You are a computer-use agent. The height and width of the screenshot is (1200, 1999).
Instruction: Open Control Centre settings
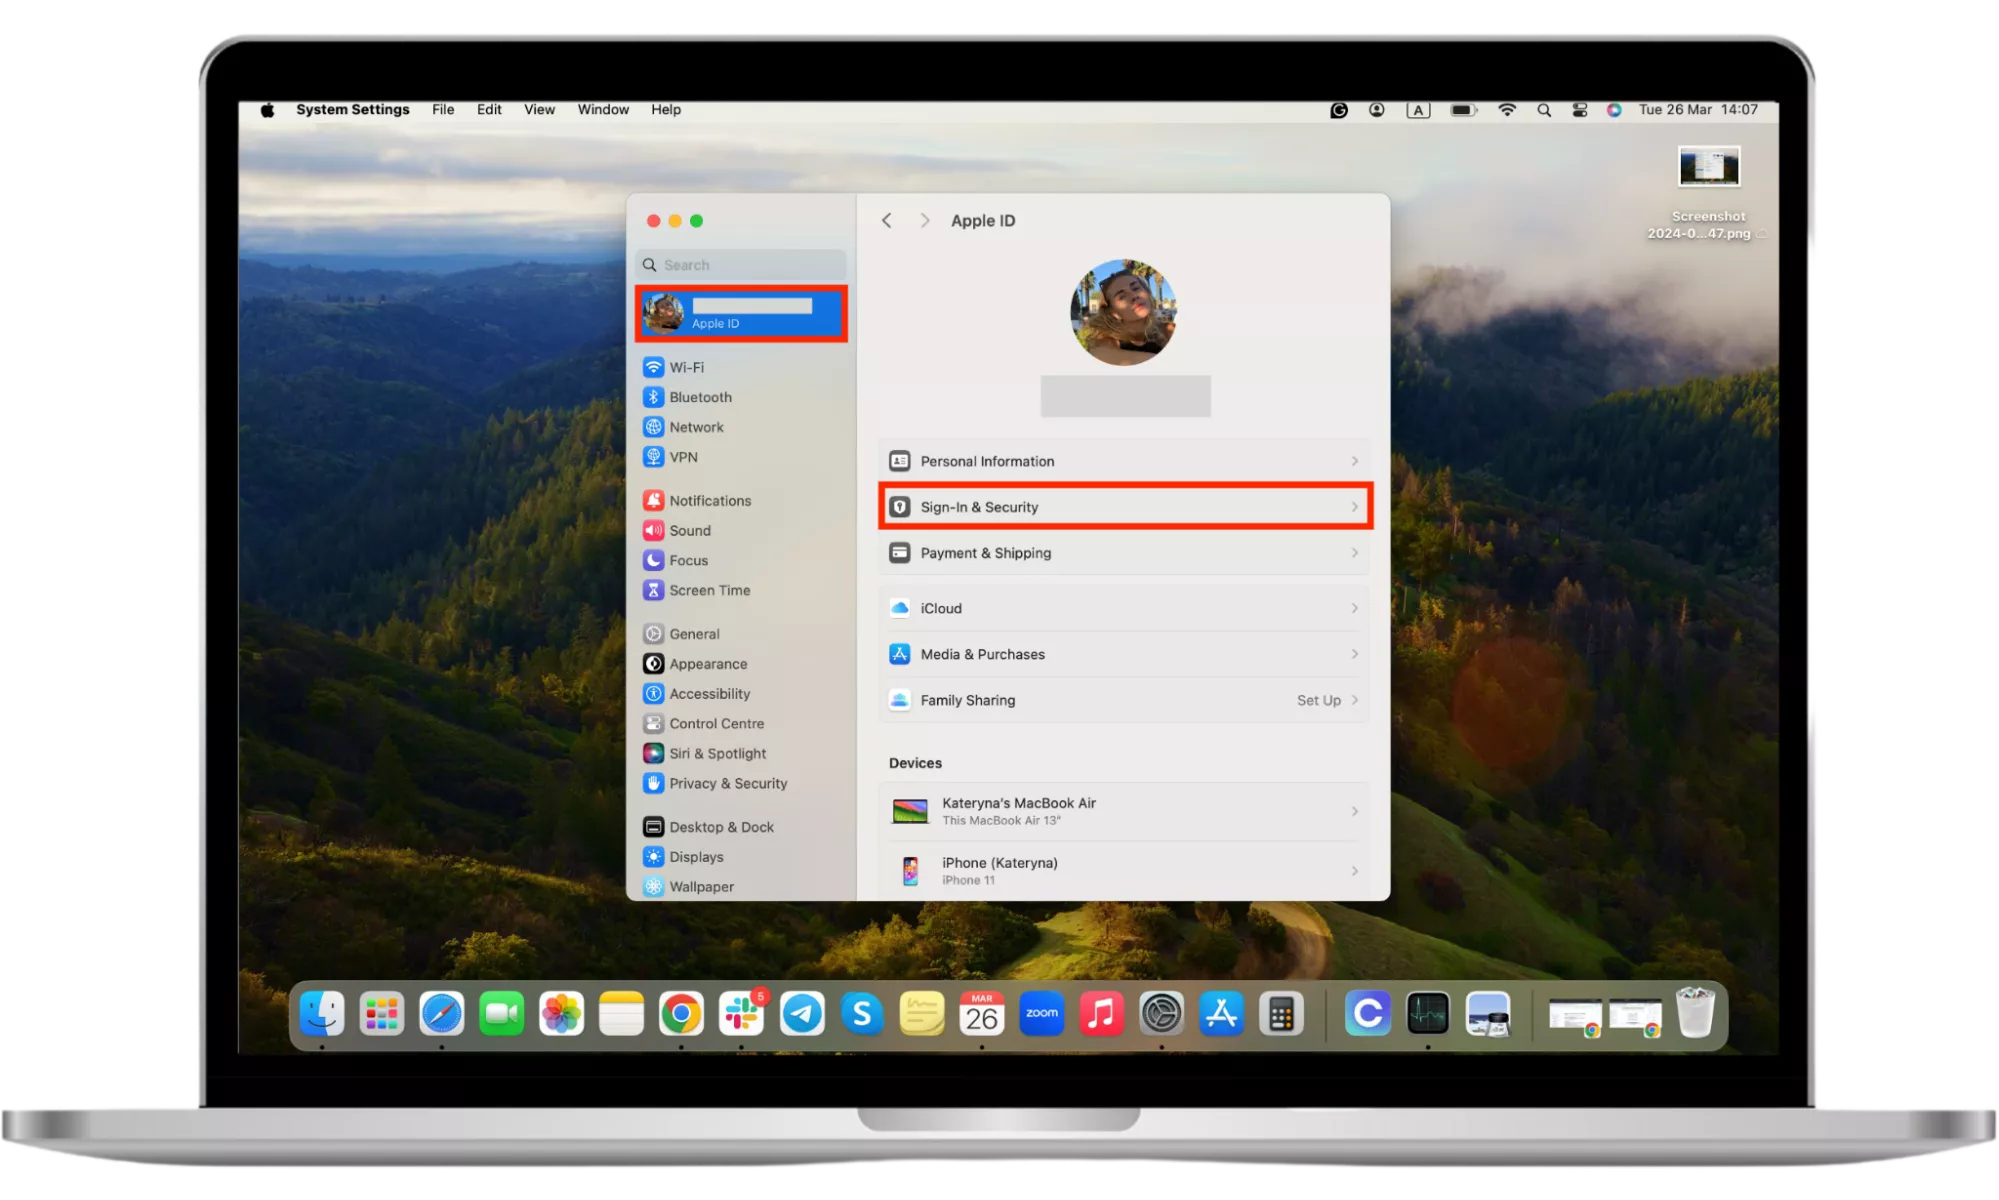tap(716, 723)
